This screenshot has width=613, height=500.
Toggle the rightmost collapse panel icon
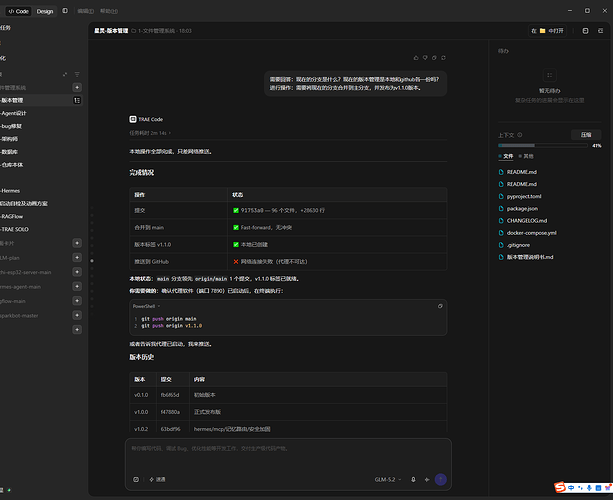pos(600,30)
